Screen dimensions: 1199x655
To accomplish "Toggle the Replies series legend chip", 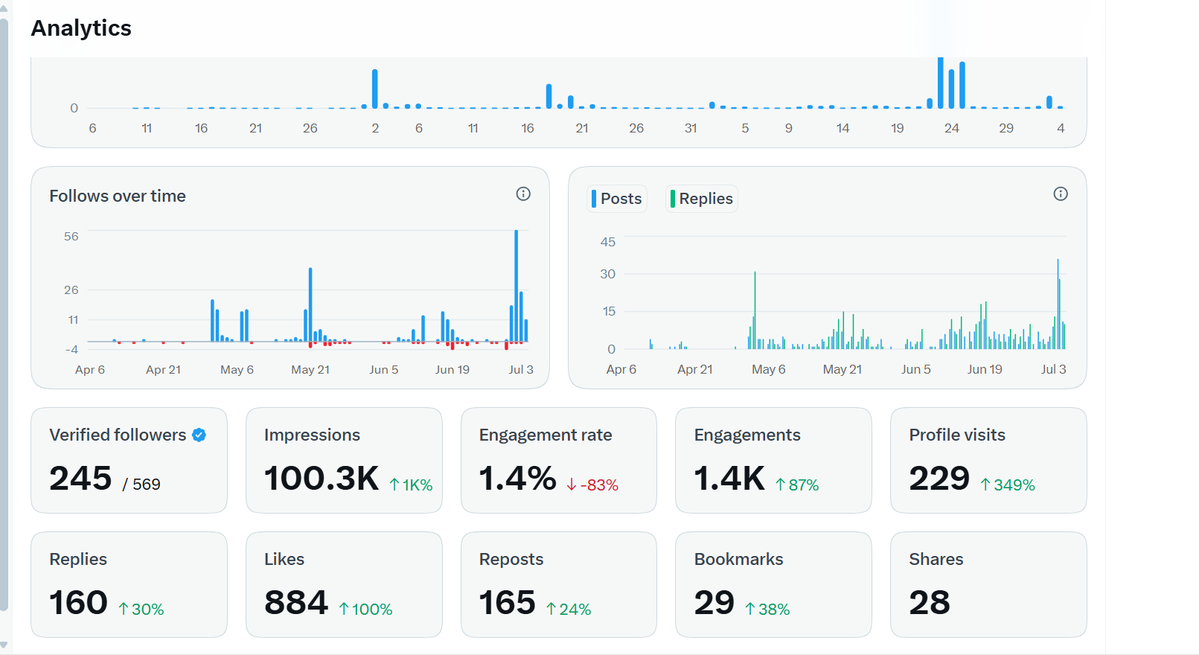I will (x=702, y=199).
